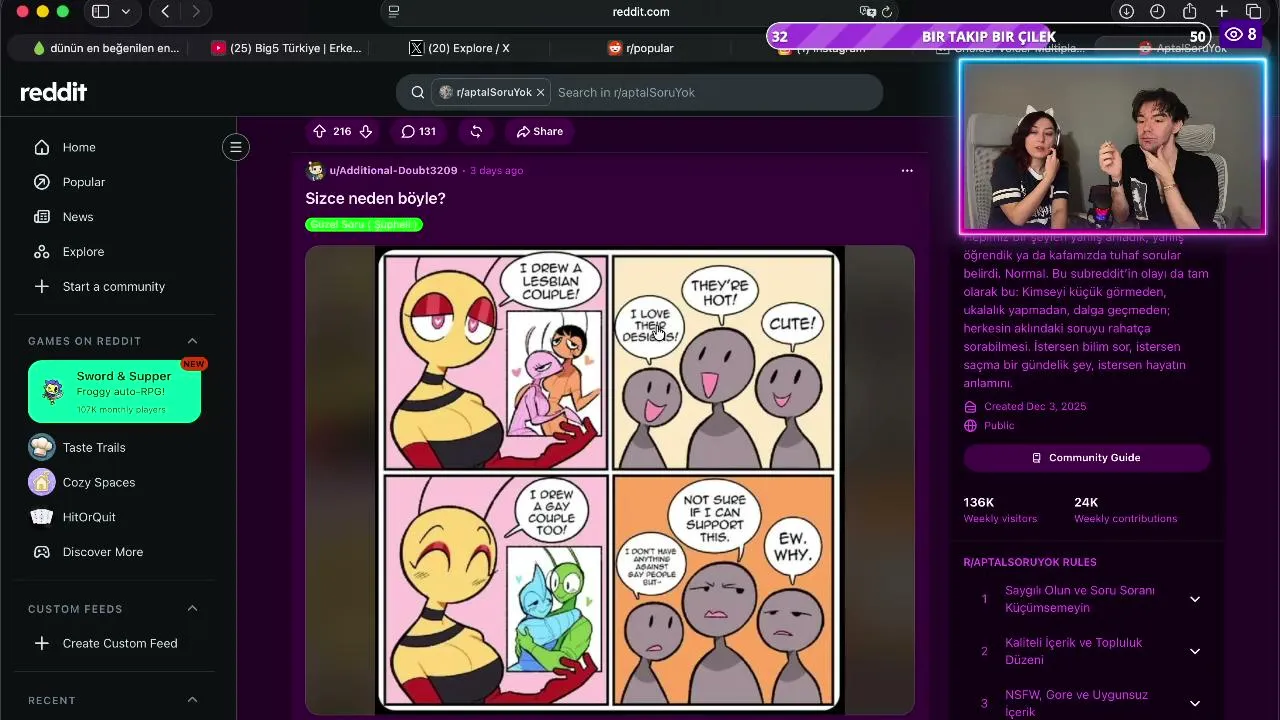Viewport: 1280px width, 720px height.
Task: Click the 'Public' community label
Action: pyautogui.click(x=999, y=426)
